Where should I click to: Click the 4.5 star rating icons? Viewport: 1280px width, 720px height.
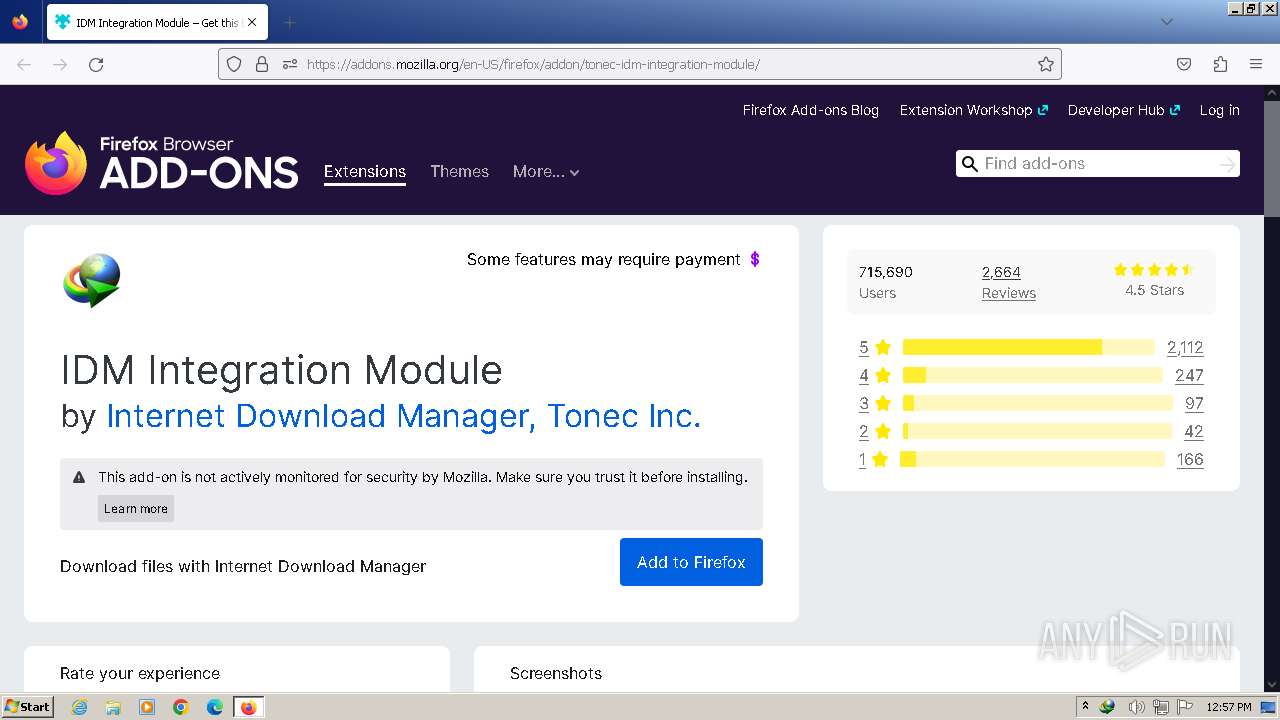1154,270
